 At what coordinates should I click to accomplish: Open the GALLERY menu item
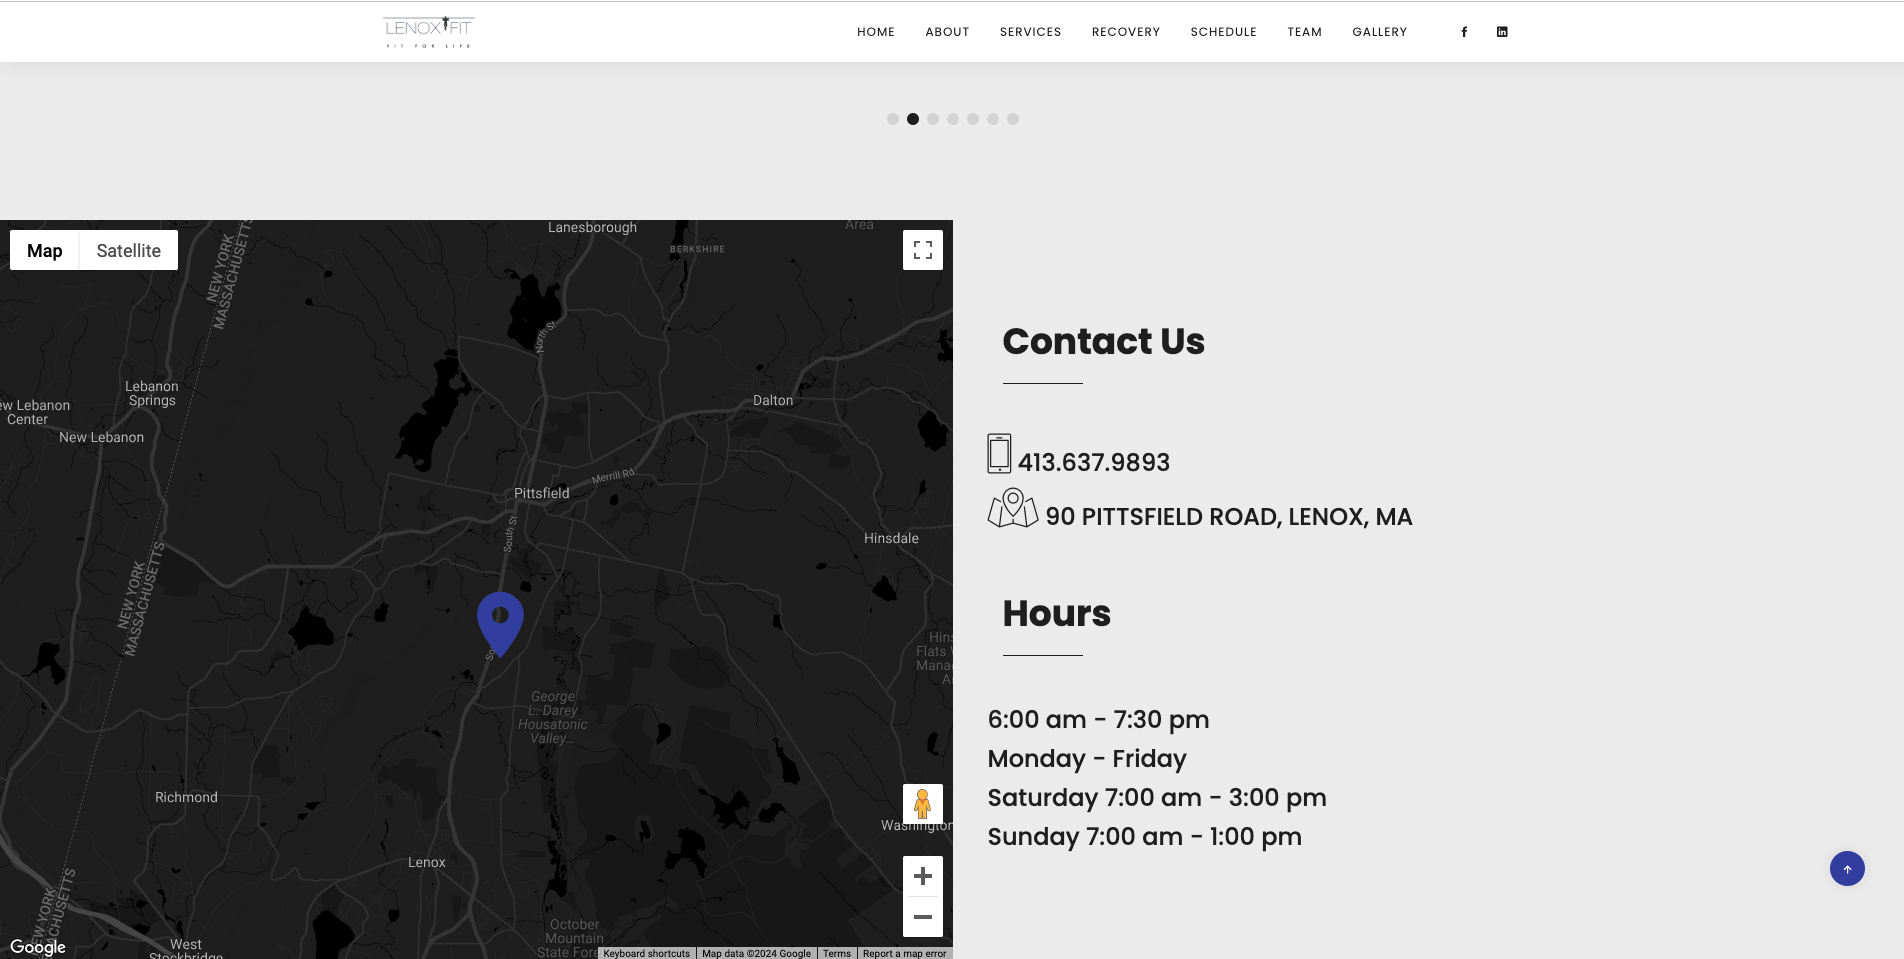[1380, 32]
